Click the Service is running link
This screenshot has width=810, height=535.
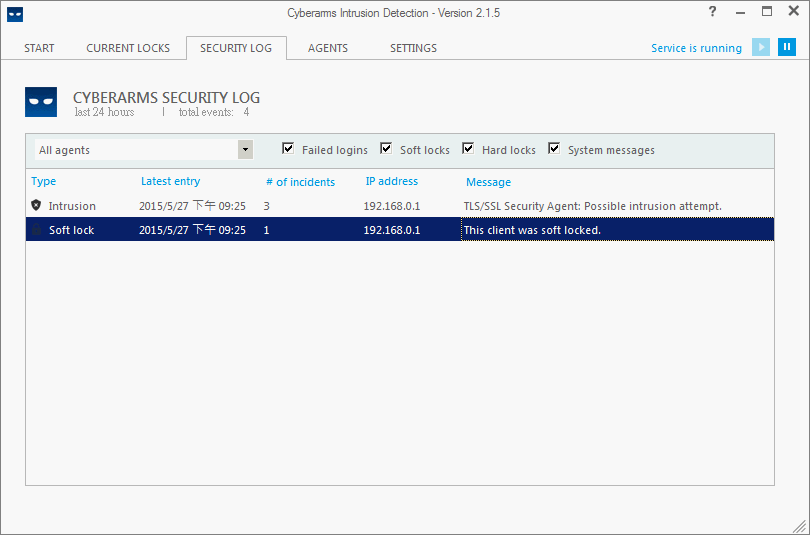coord(696,48)
